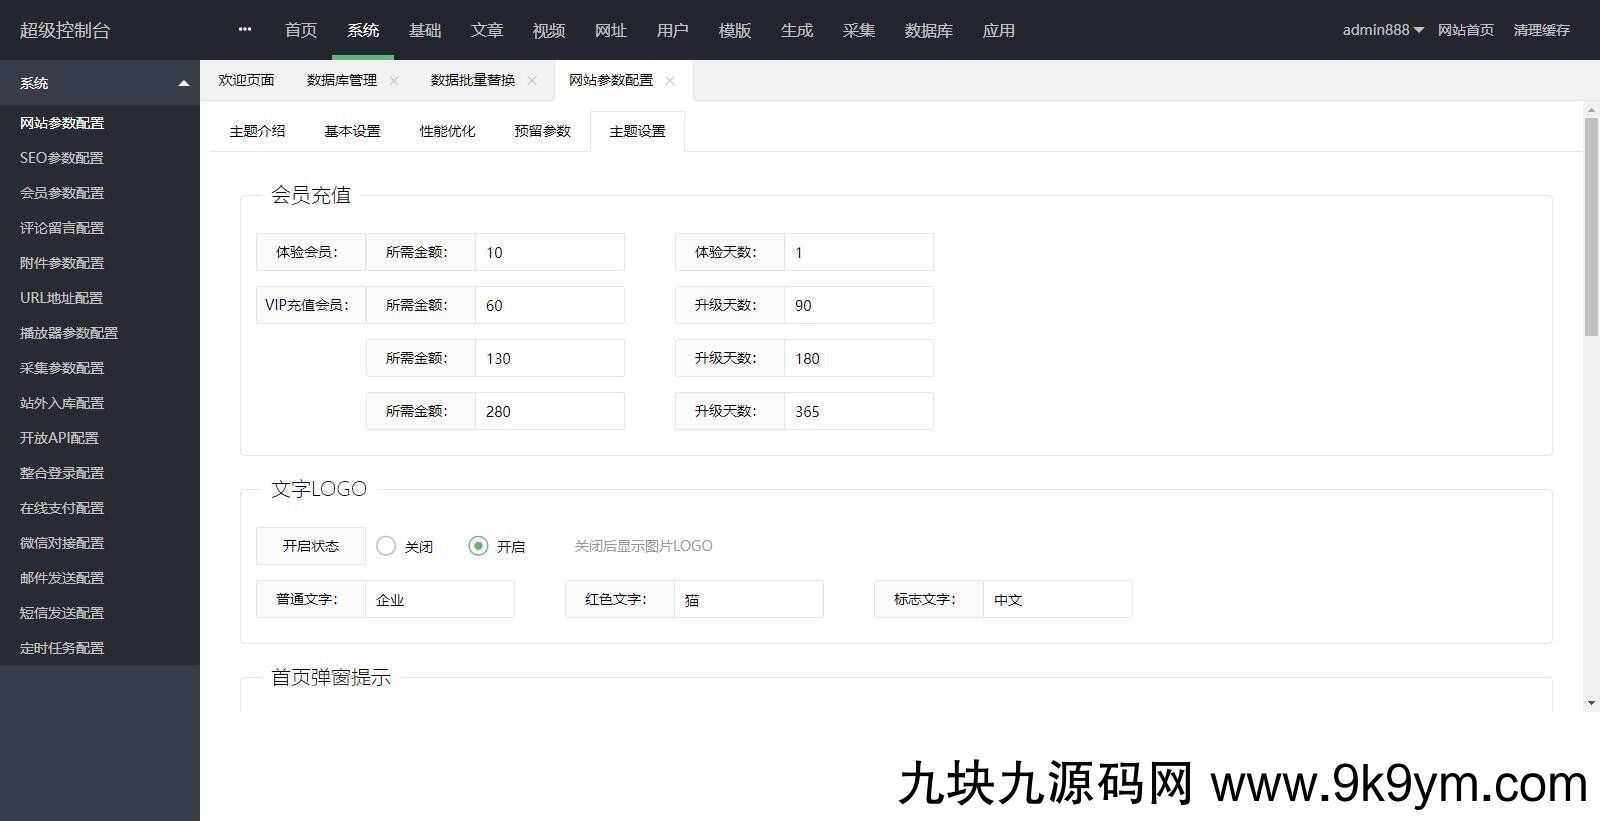Viewport: 1600px width, 821px height.
Task: Select the 关闭 radio for text LOGO
Action: [386, 546]
